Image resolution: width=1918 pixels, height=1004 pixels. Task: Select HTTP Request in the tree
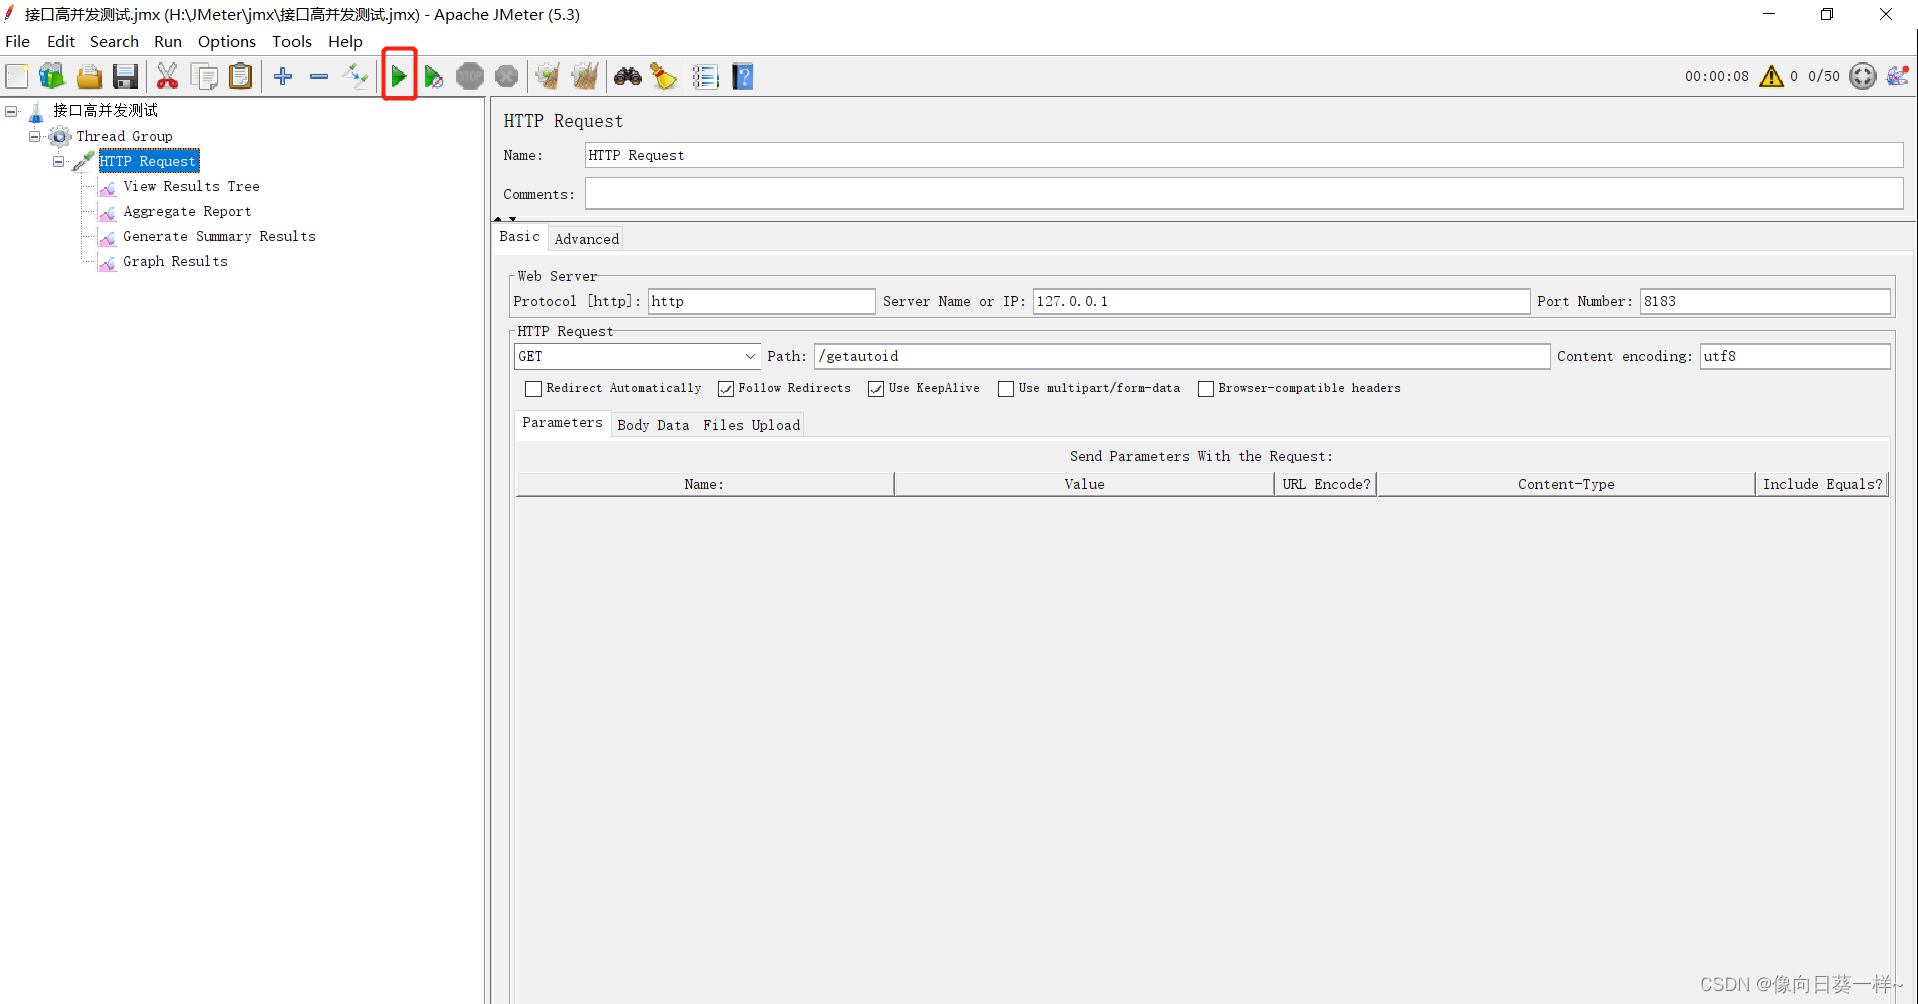pos(148,161)
